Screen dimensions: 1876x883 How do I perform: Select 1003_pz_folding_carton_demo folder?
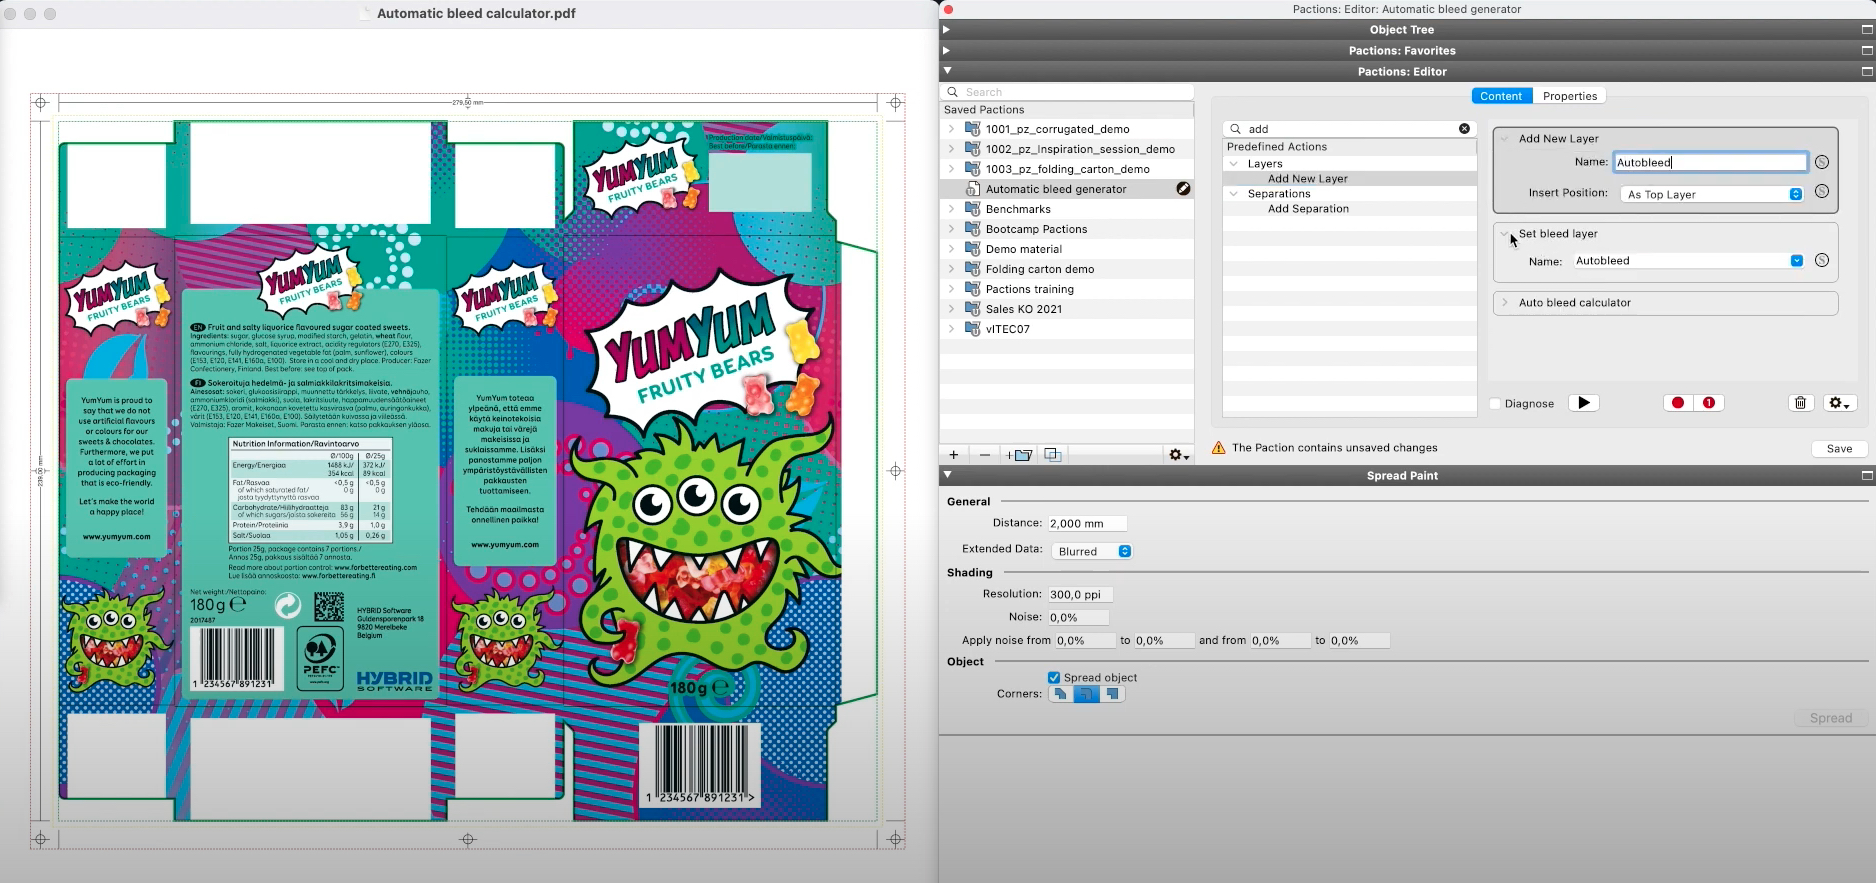1067,169
